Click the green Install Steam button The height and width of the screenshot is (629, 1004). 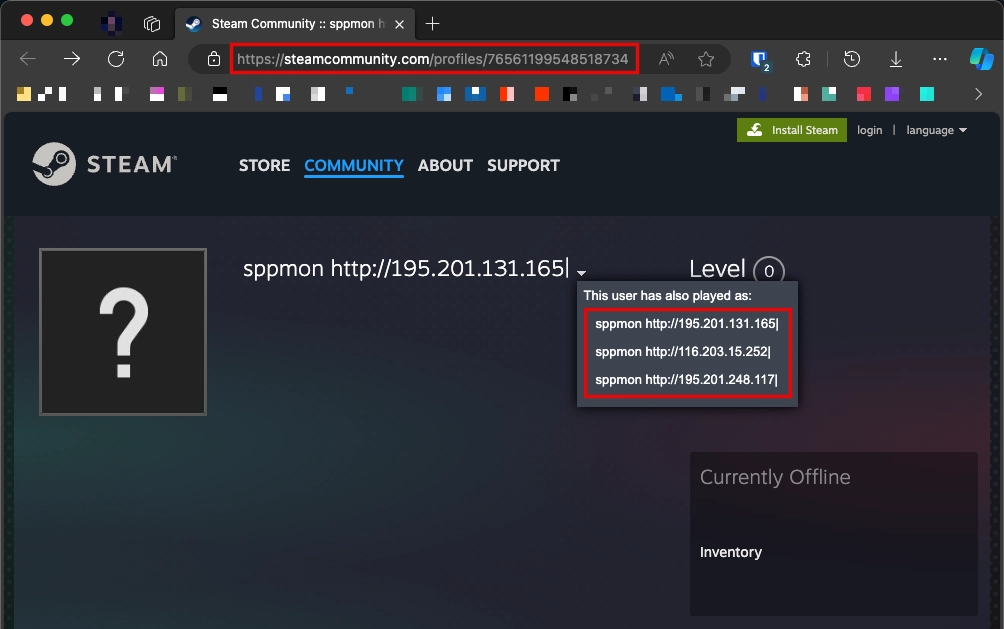[x=791, y=130]
